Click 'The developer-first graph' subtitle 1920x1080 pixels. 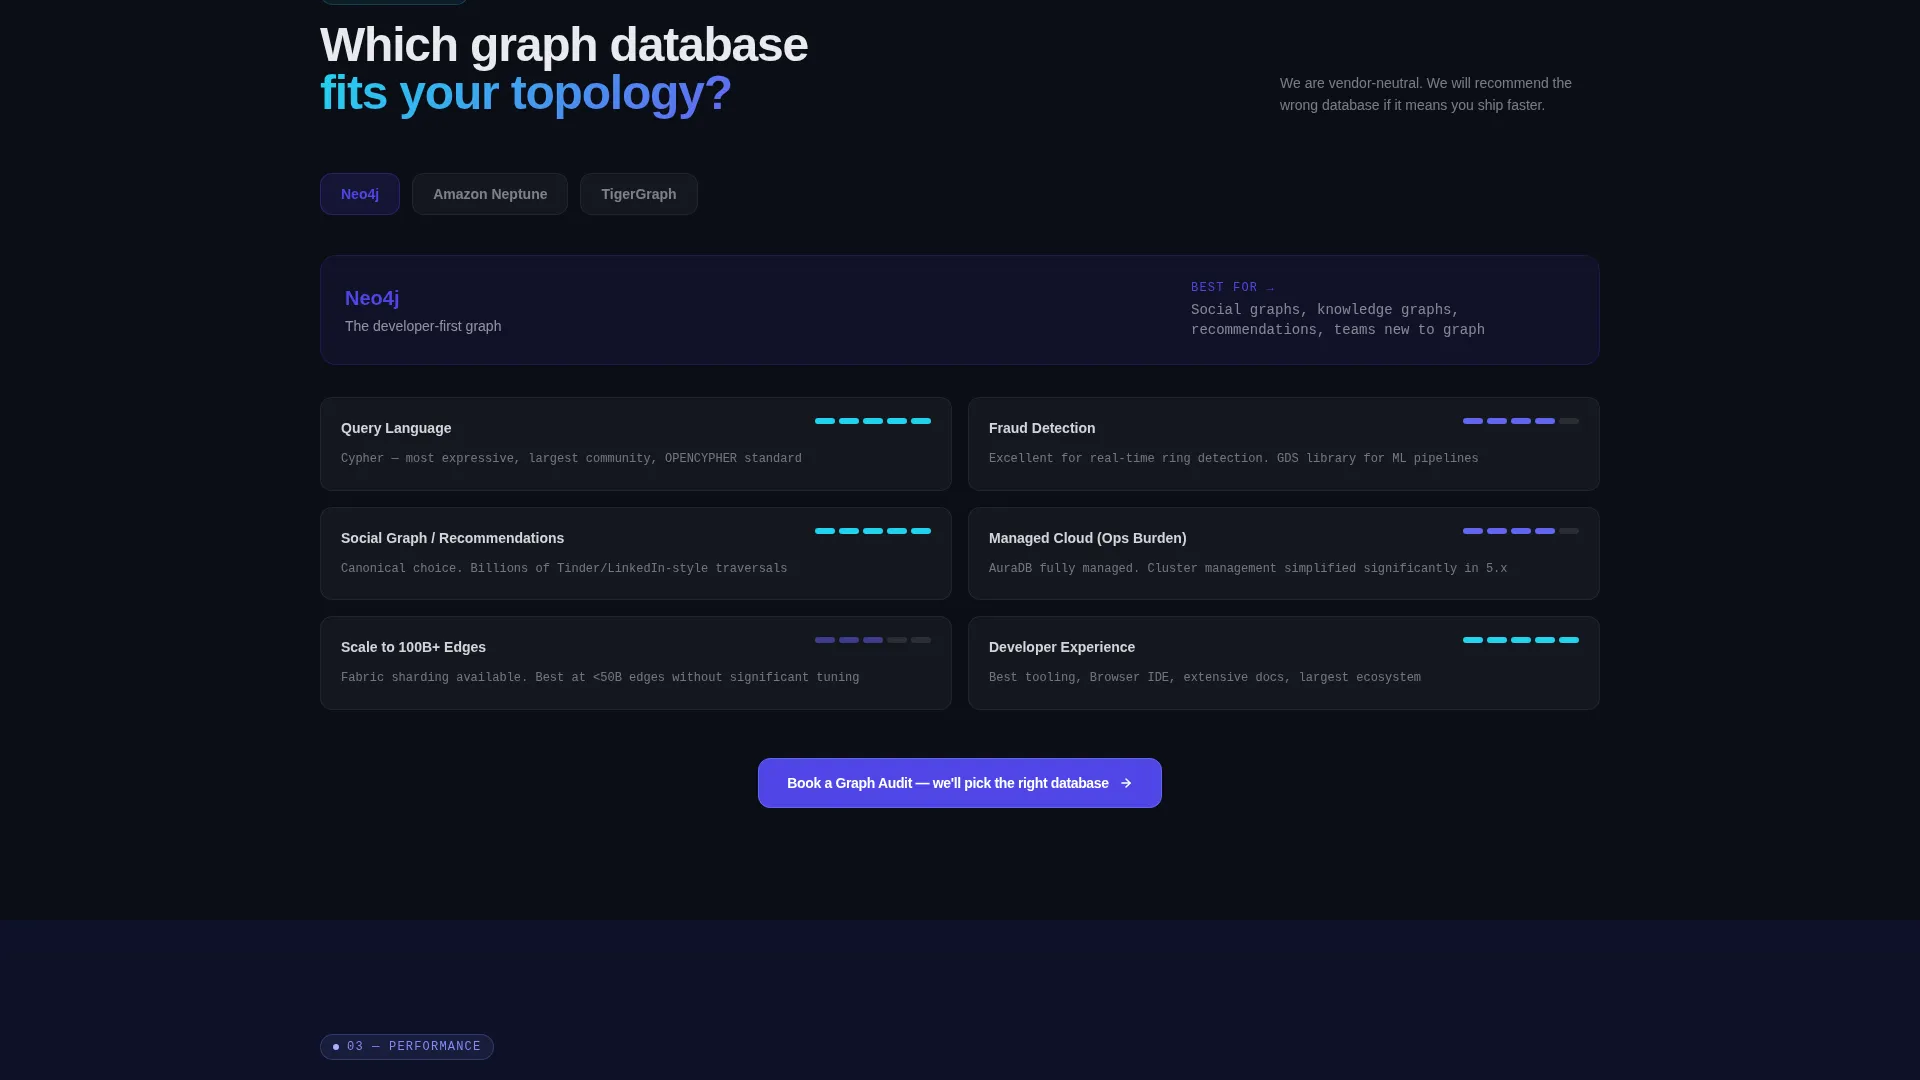[x=423, y=326]
